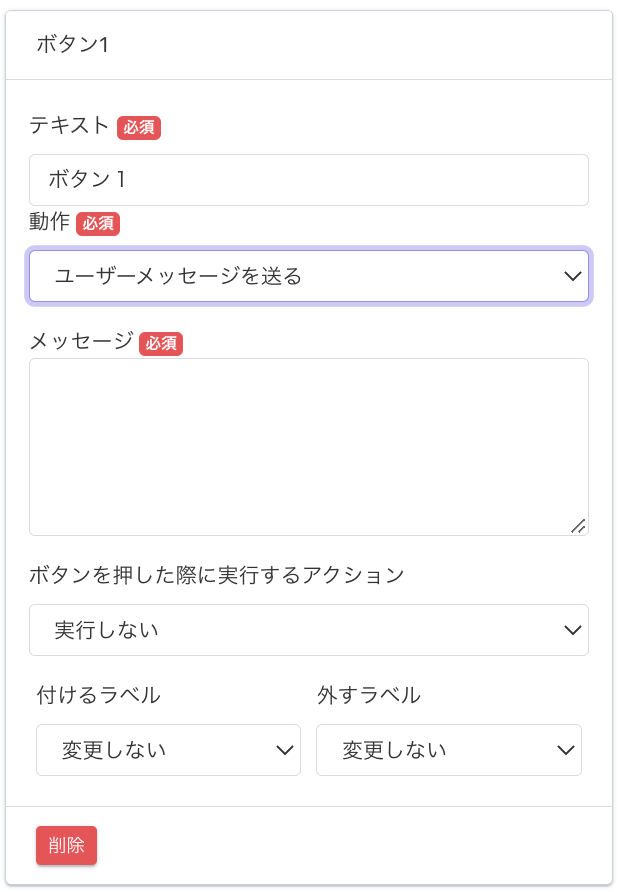Expand the 外すラベル 変更しない dropdown
624x892 pixels.
click(449, 750)
